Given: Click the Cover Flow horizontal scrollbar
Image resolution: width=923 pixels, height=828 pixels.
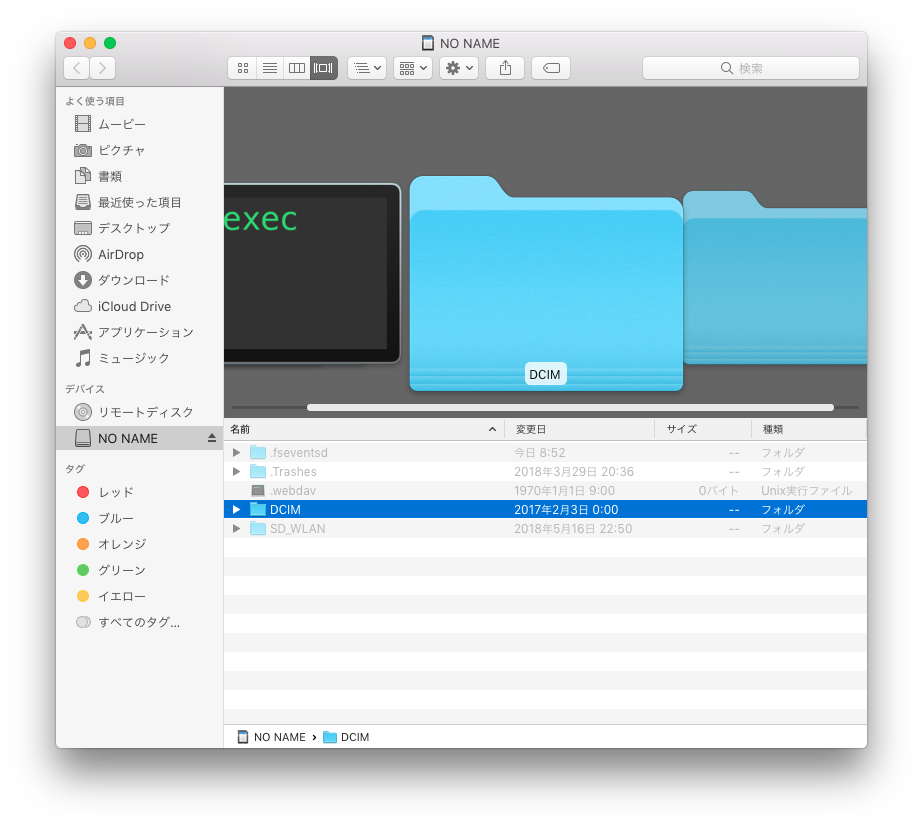Looking at the screenshot, I should coord(570,407).
